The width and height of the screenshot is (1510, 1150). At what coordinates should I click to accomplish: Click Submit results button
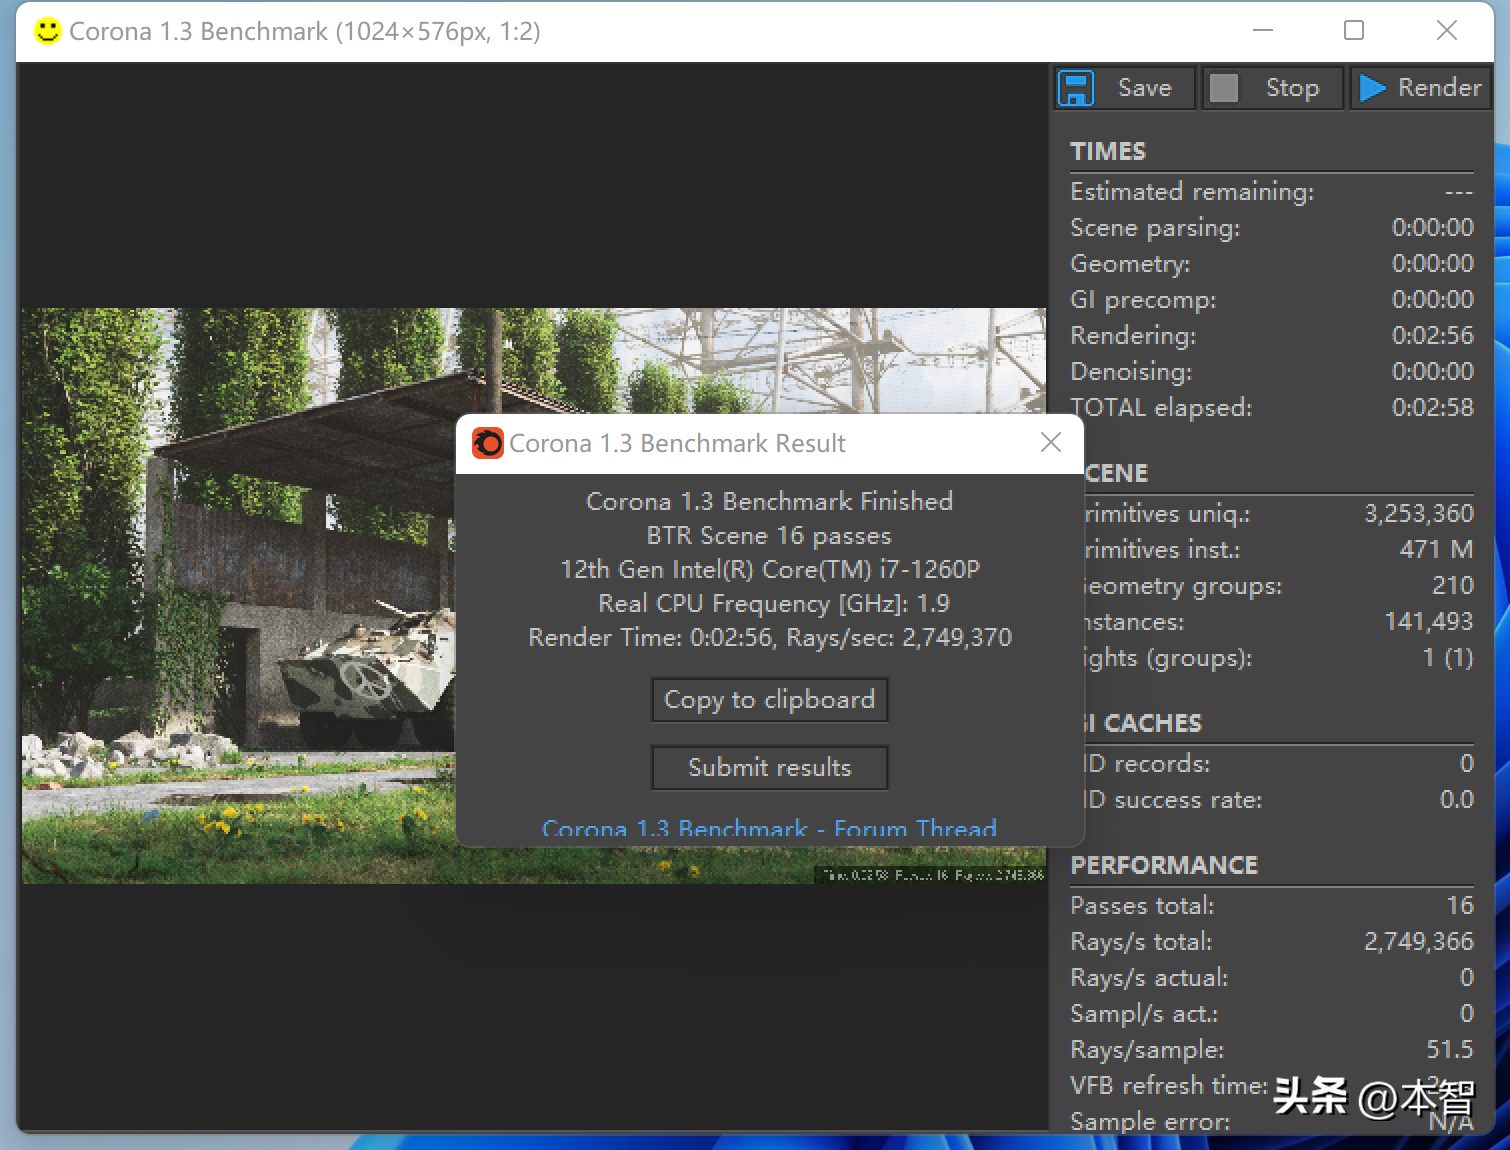point(770,768)
